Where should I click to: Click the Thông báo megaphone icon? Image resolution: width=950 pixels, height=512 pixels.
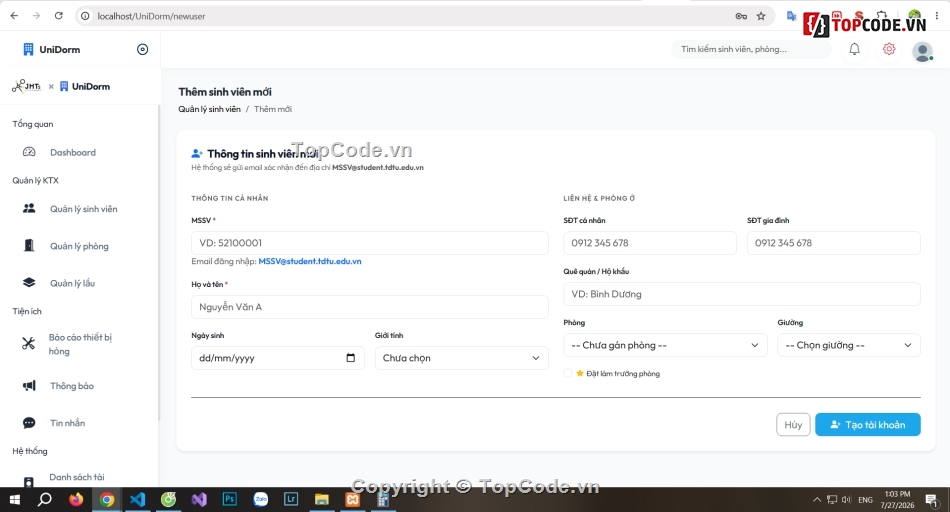click(29, 385)
